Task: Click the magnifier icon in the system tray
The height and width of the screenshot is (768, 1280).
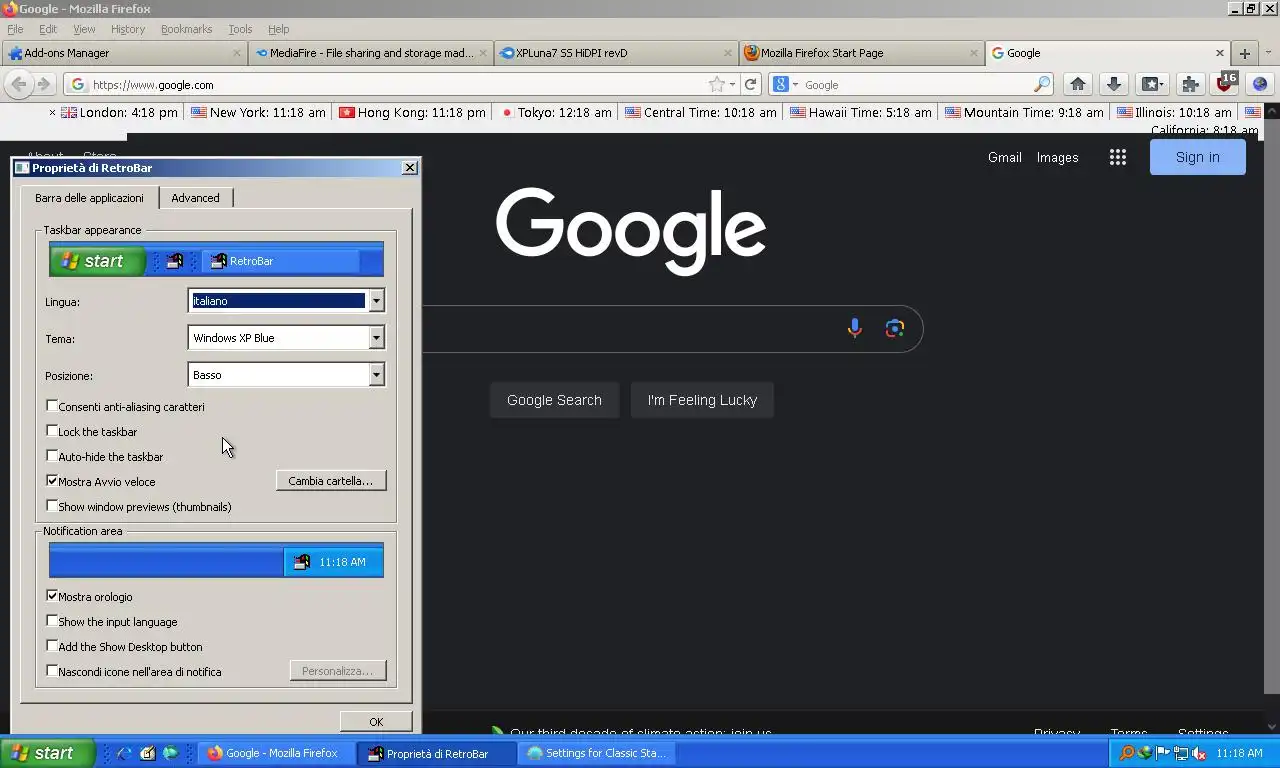Action: click(1127, 753)
